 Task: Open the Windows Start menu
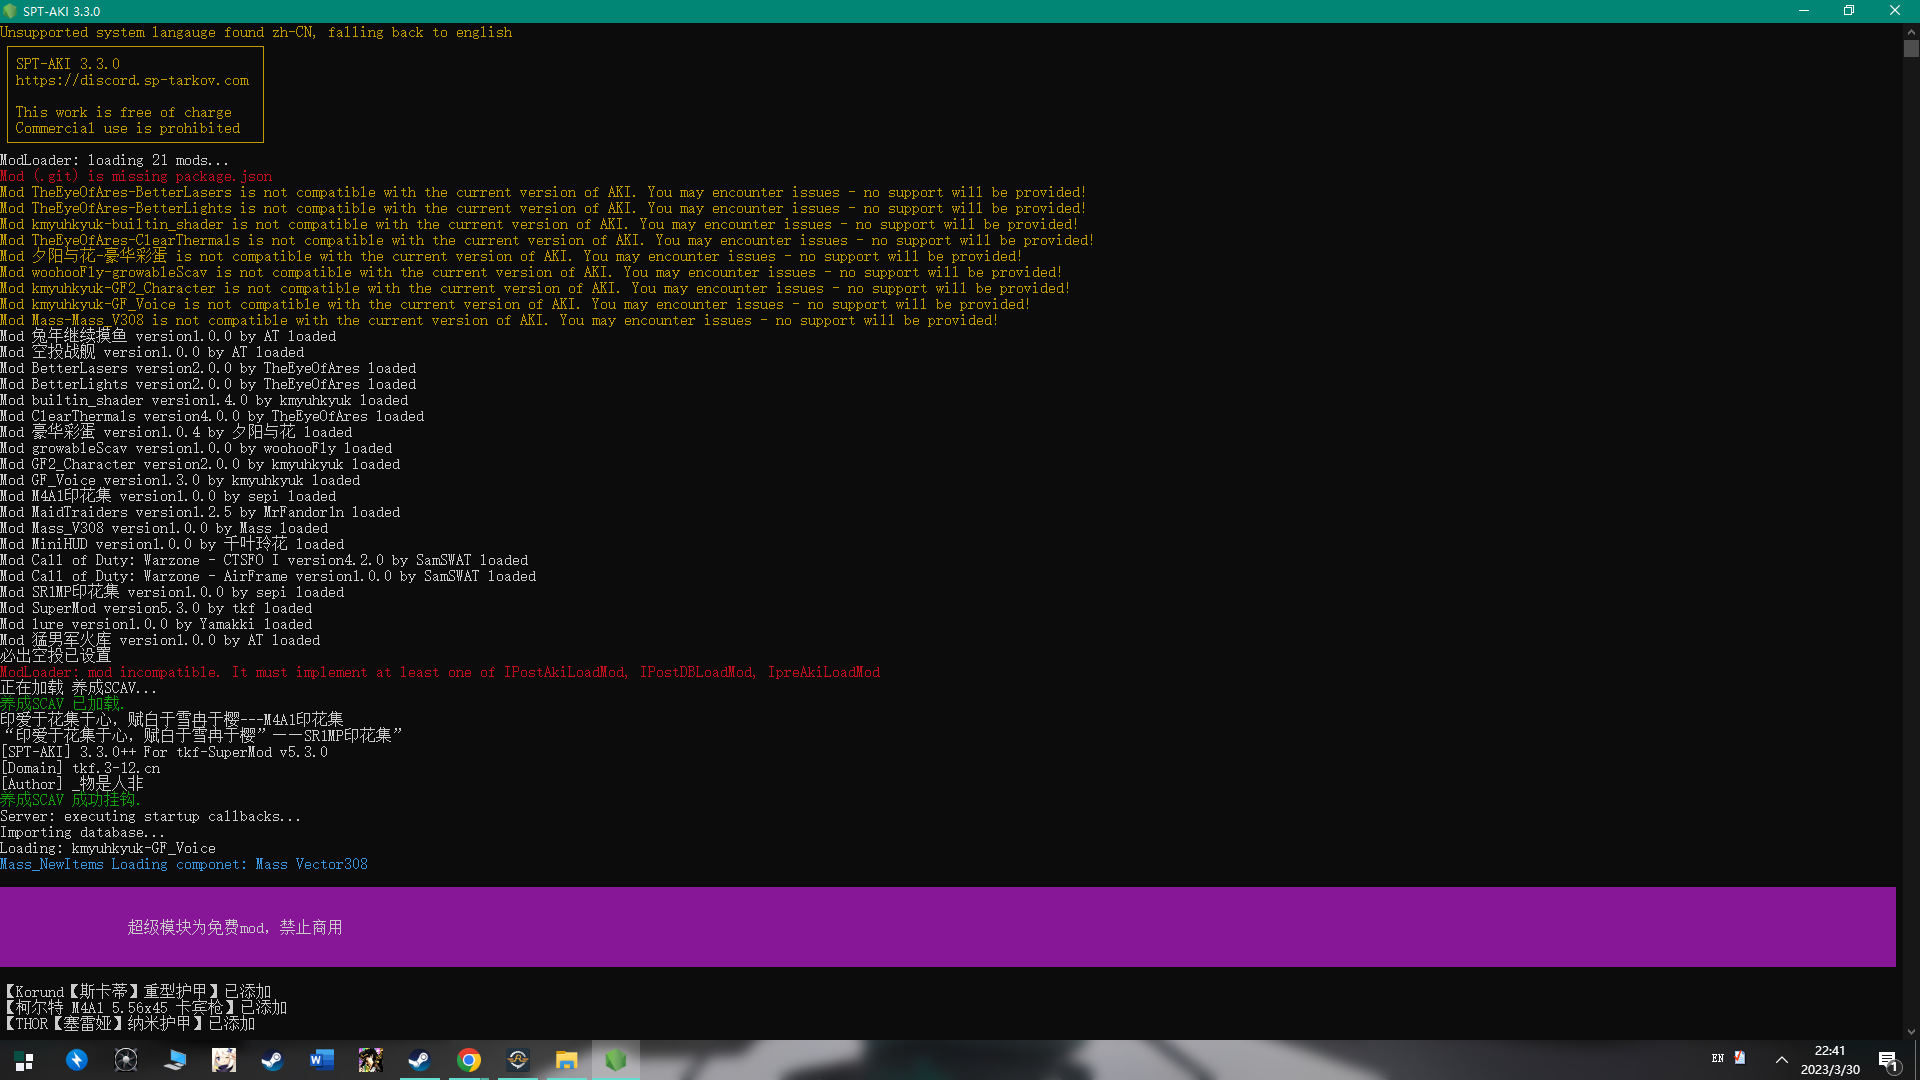(24, 1060)
